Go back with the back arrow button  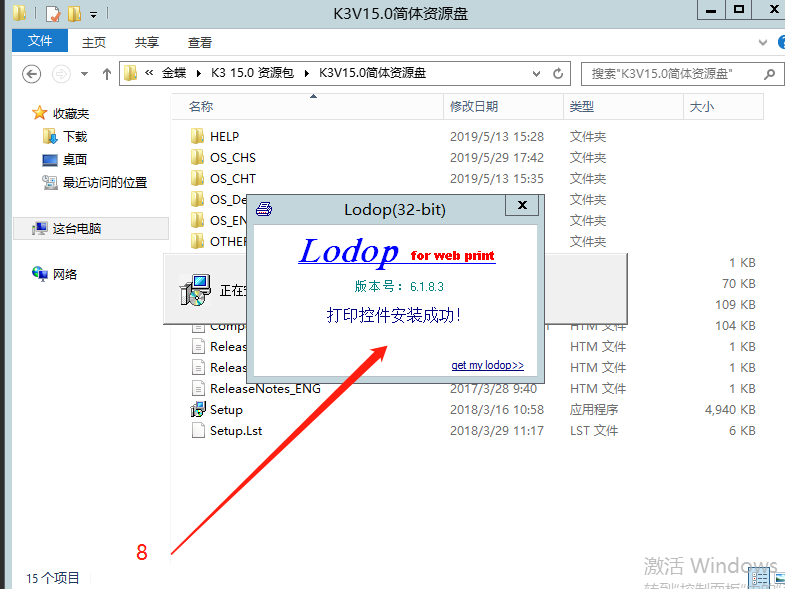(32, 74)
